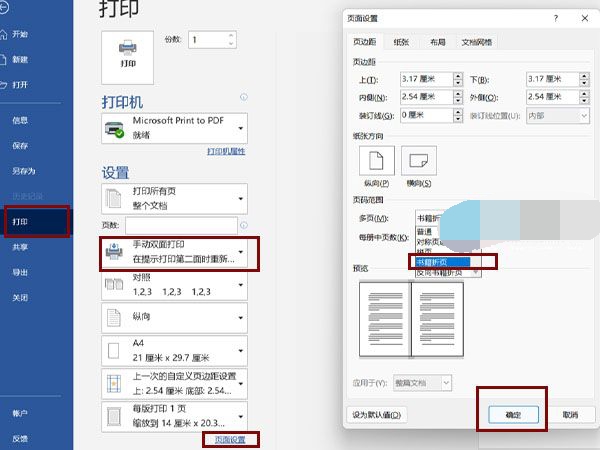Click printer info icon beside 打印机 heading
Image resolution: width=600 pixels, height=450 pixels.
[243, 98]
